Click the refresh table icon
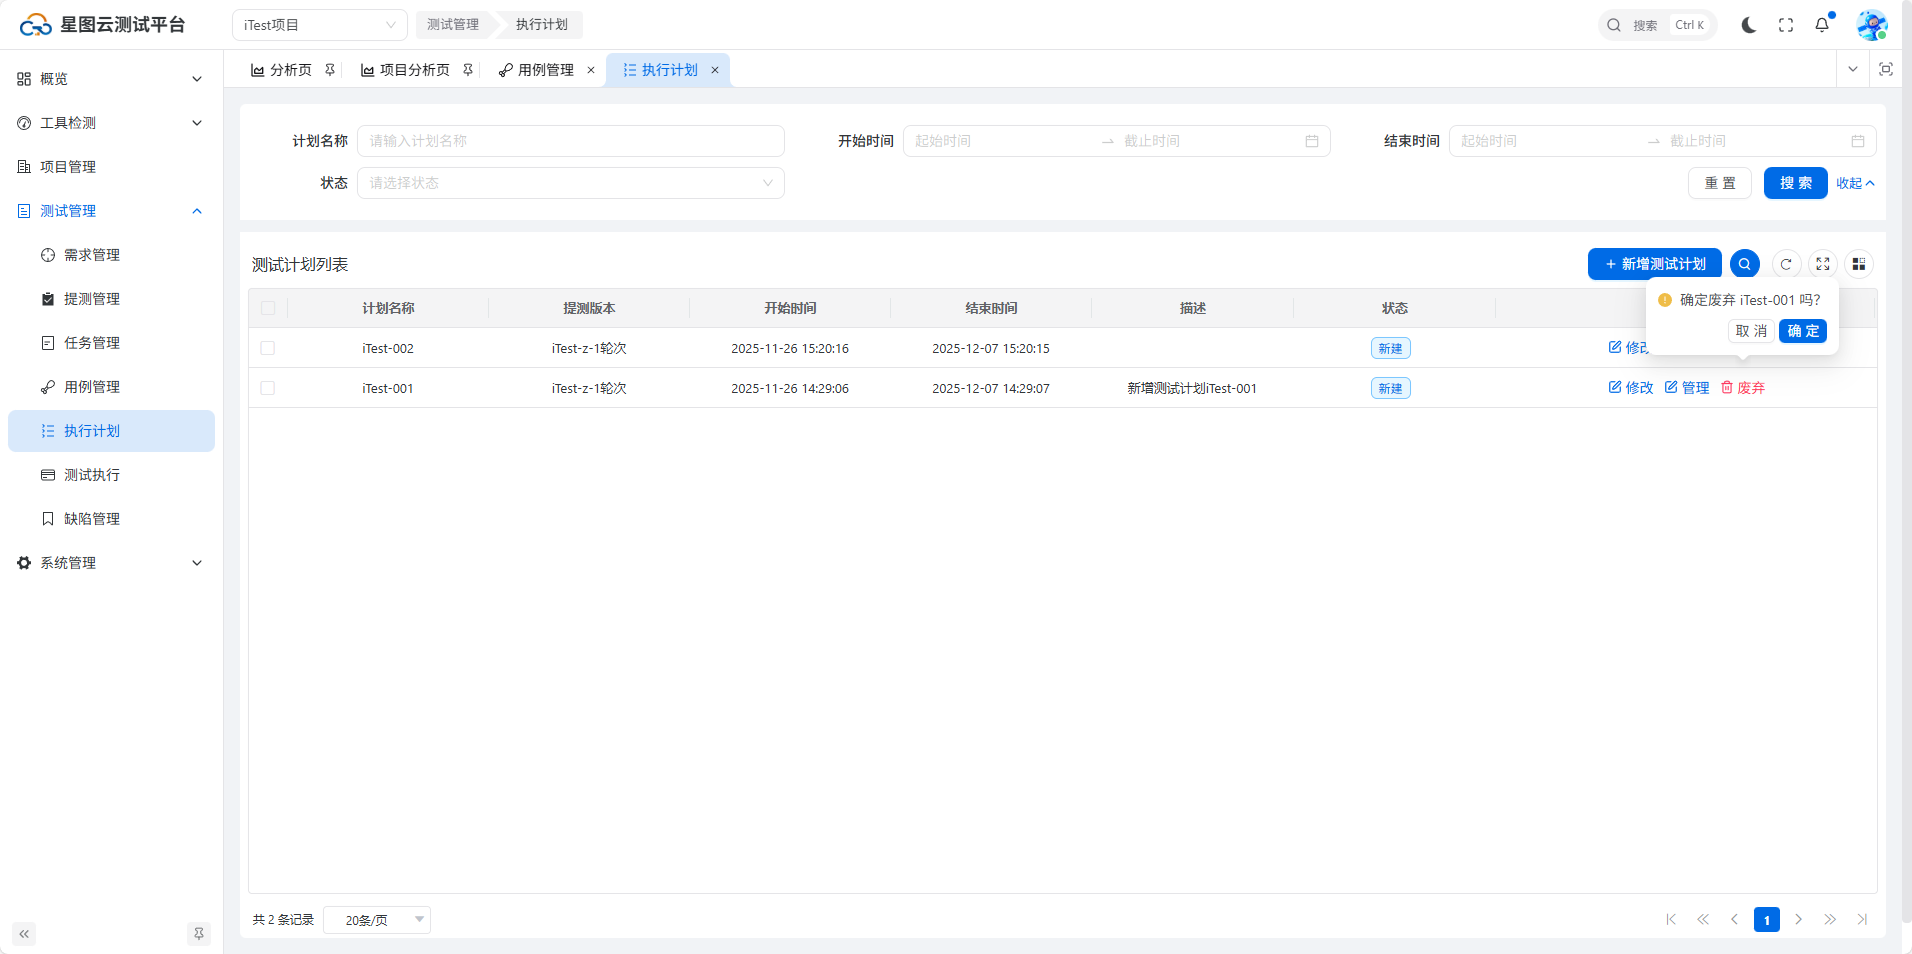Screen dimensions: 1912x954 coord(1786,264)
